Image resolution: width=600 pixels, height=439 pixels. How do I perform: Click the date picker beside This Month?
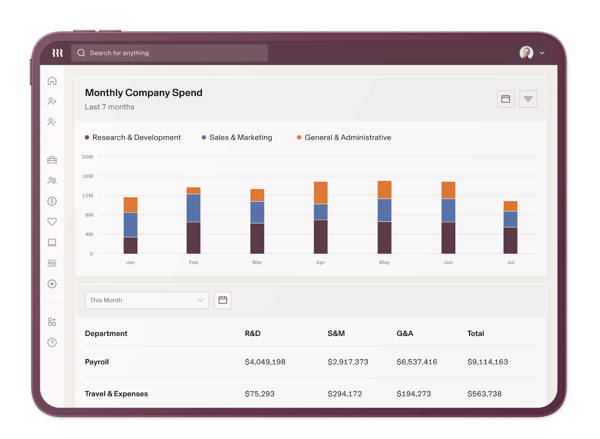point(223,300)
